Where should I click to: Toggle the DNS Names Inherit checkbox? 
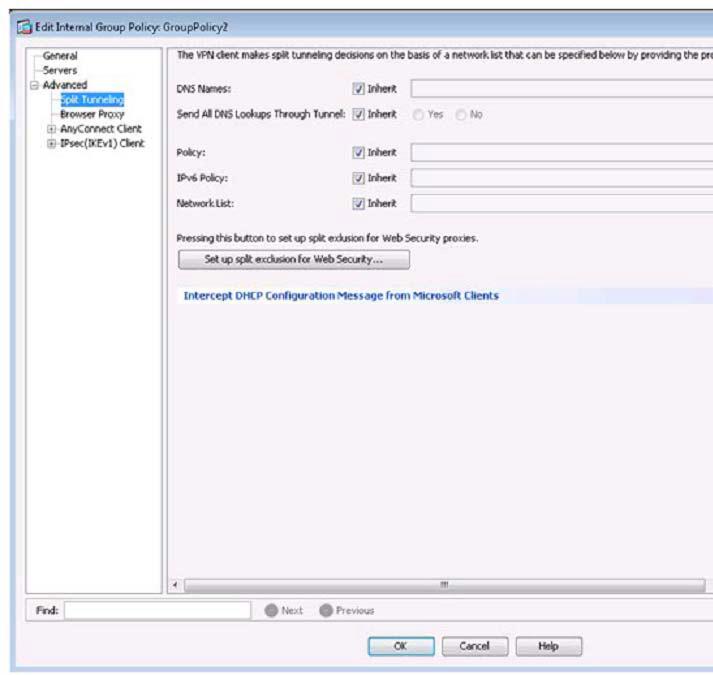359,89
